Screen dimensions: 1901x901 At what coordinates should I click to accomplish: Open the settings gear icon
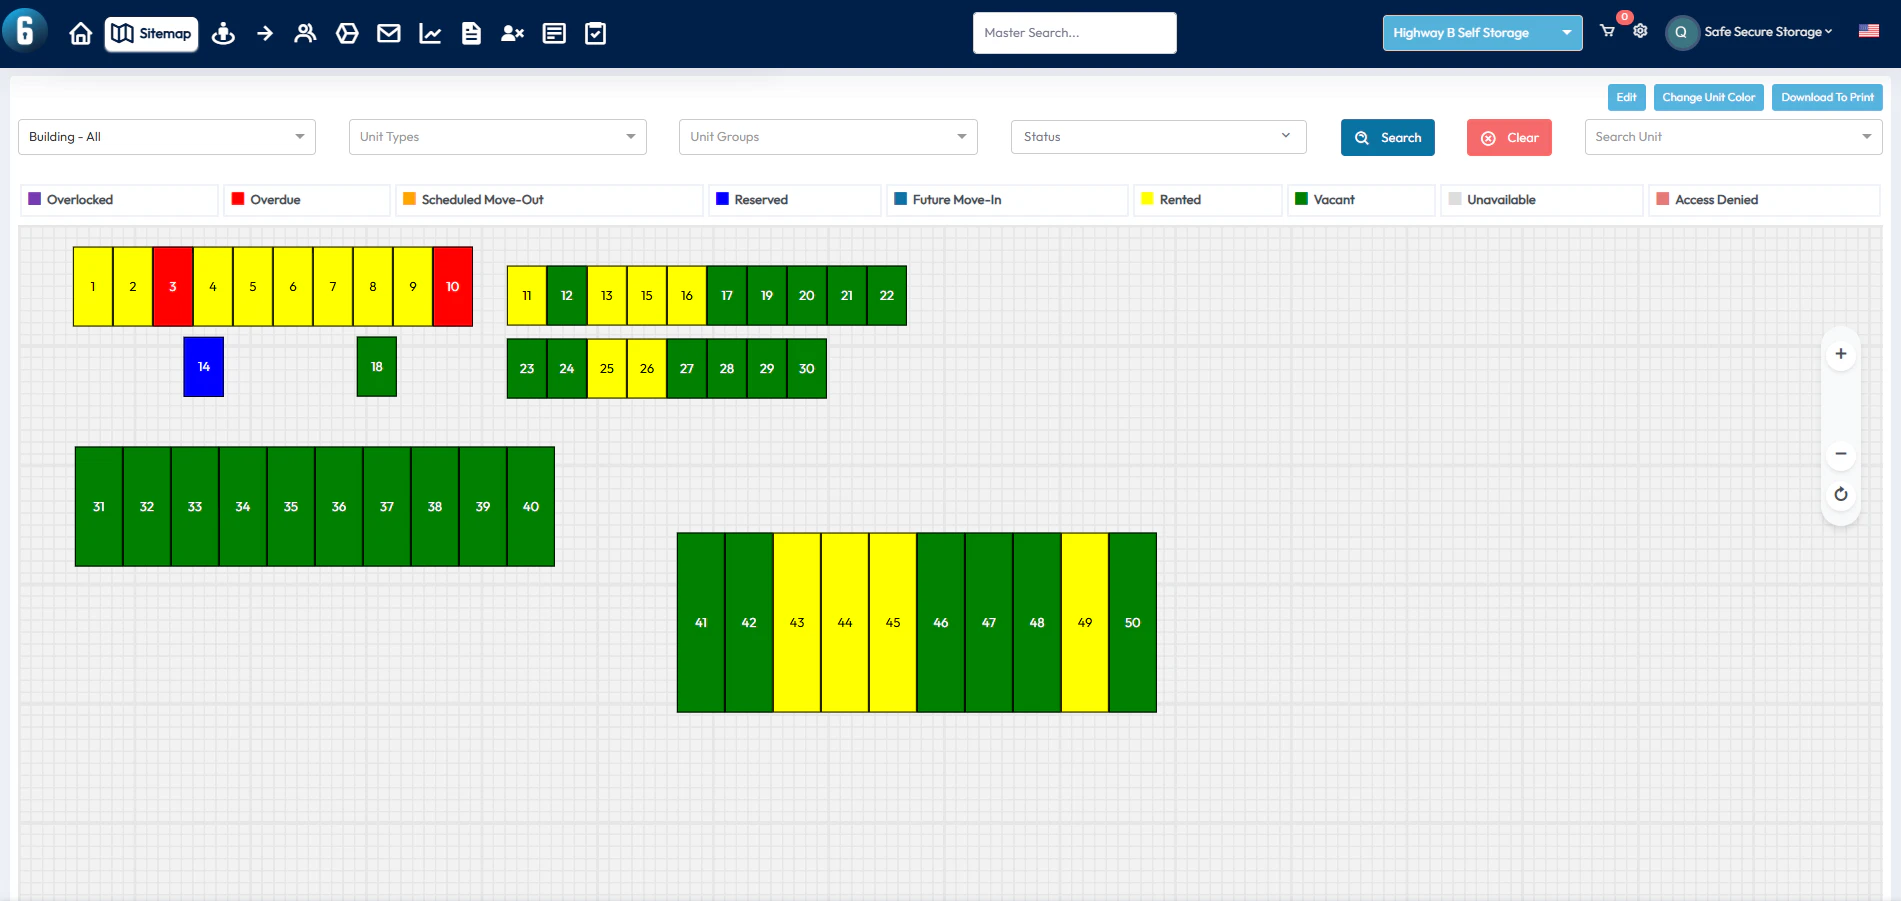[1639, 32]
